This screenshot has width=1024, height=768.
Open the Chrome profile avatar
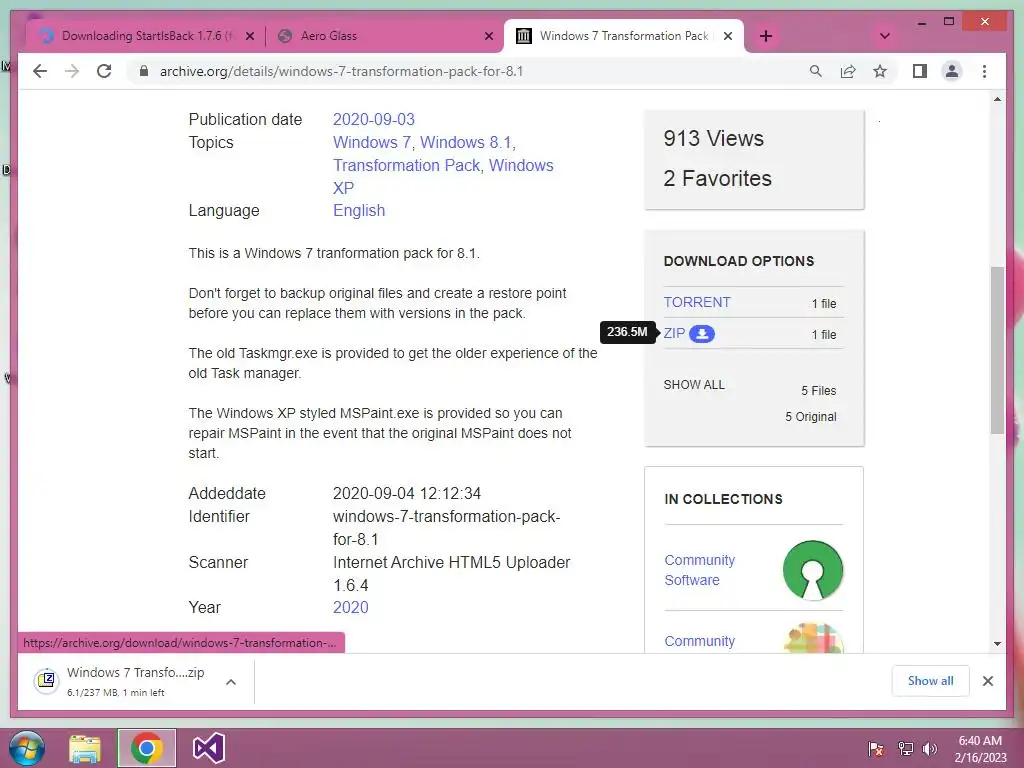tap(952, 71)
